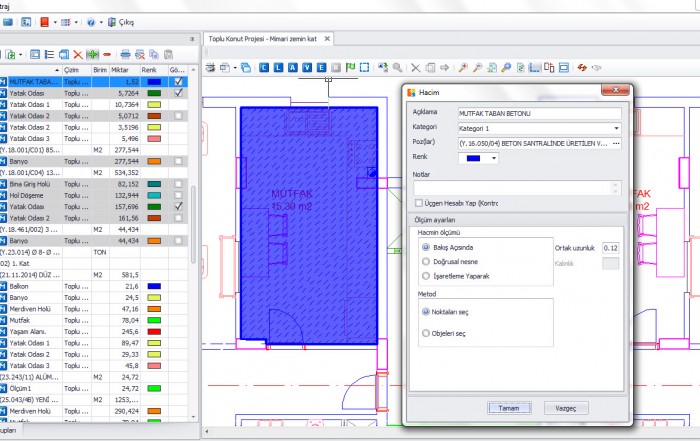Screen dimensions: 700x441
Task: Open the Kategori dropdown
Action: (x=616, y=129)
